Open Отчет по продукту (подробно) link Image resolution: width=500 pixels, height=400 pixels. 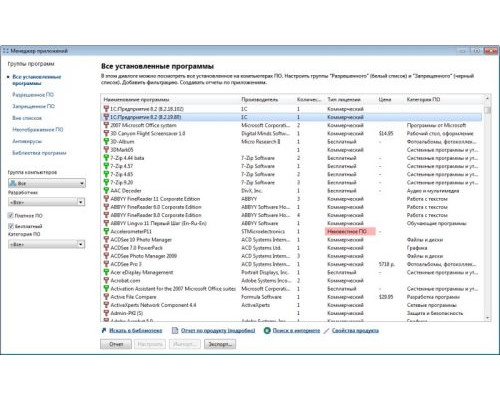[x=218, y=330]
